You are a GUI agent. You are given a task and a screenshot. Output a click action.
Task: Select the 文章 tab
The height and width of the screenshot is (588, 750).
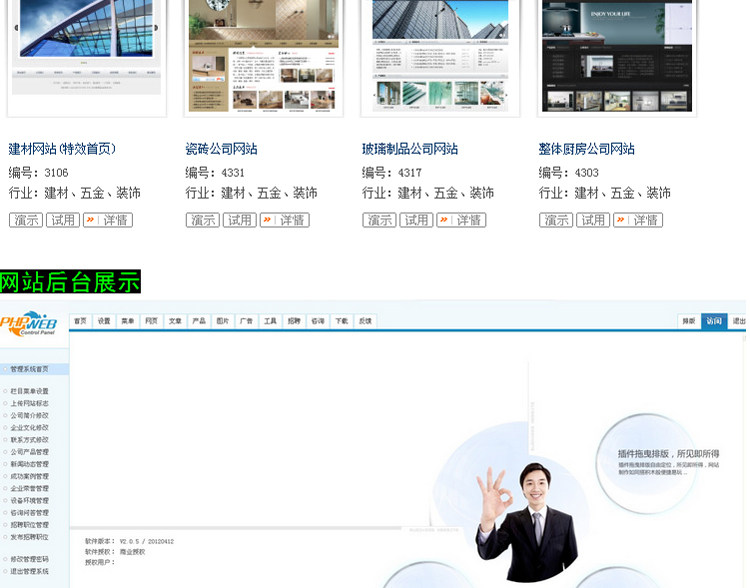pyautogui.click(x=175, y=321)
